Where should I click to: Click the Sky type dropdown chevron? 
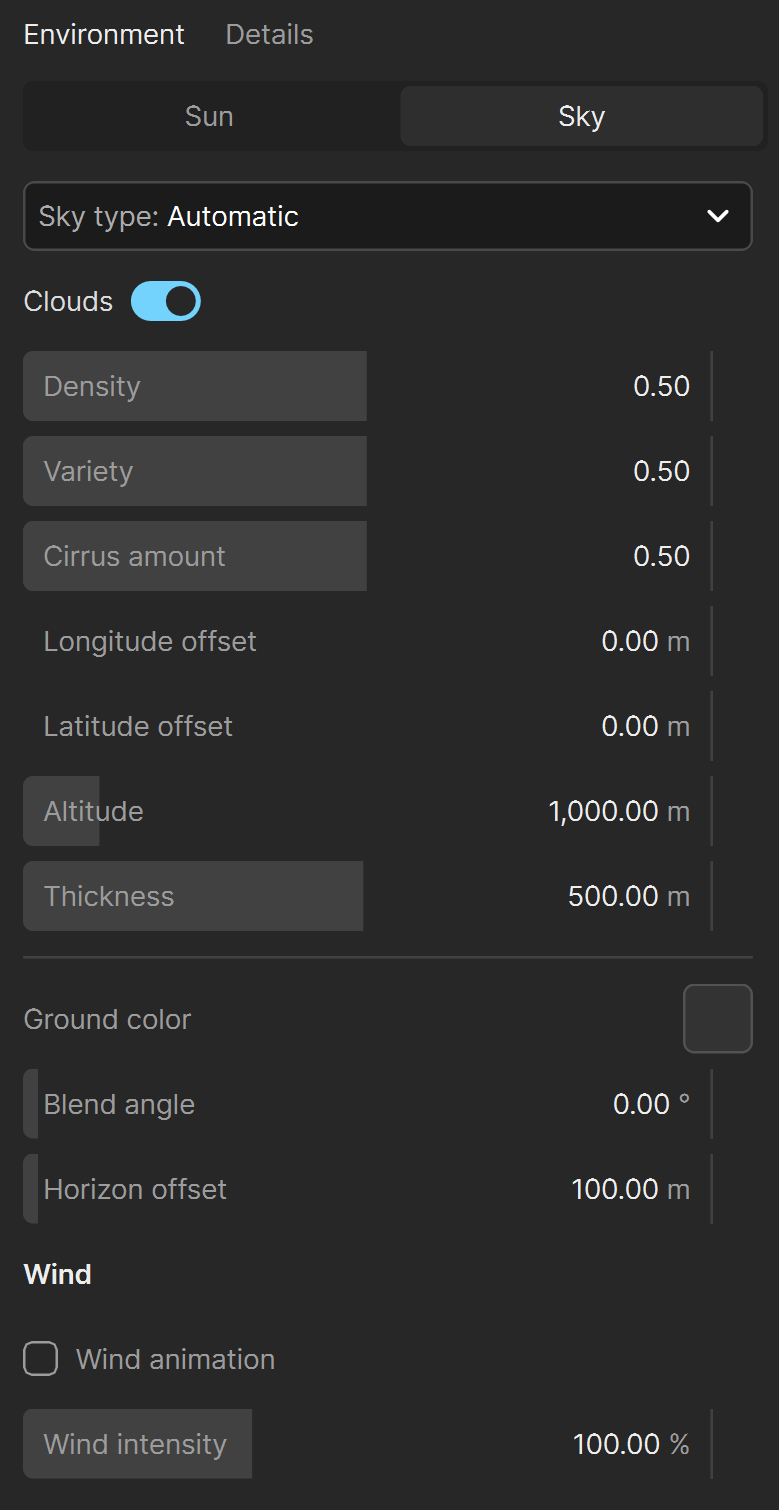point(717,216)
